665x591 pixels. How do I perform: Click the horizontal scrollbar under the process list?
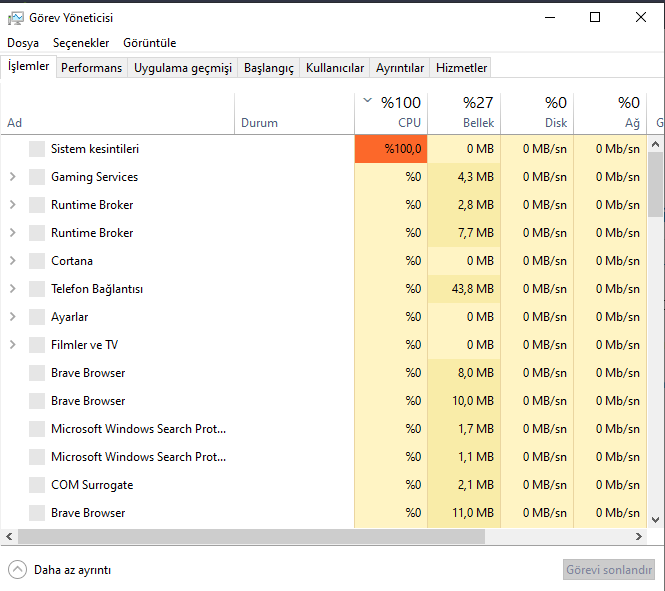tap(250, 537)
